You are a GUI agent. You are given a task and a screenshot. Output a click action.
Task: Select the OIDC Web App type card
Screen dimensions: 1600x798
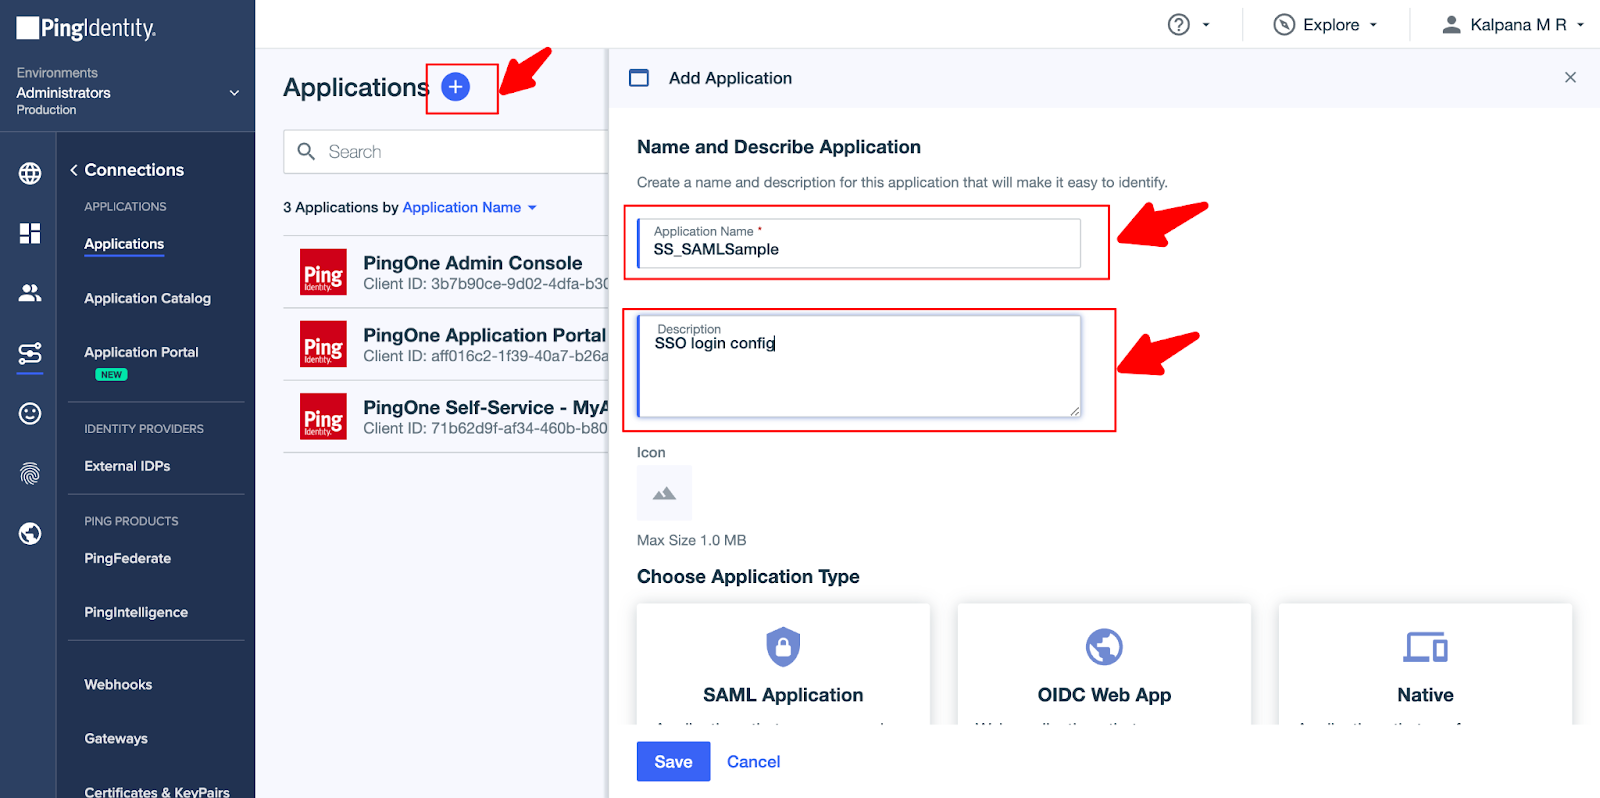[x=1104, y=664]
